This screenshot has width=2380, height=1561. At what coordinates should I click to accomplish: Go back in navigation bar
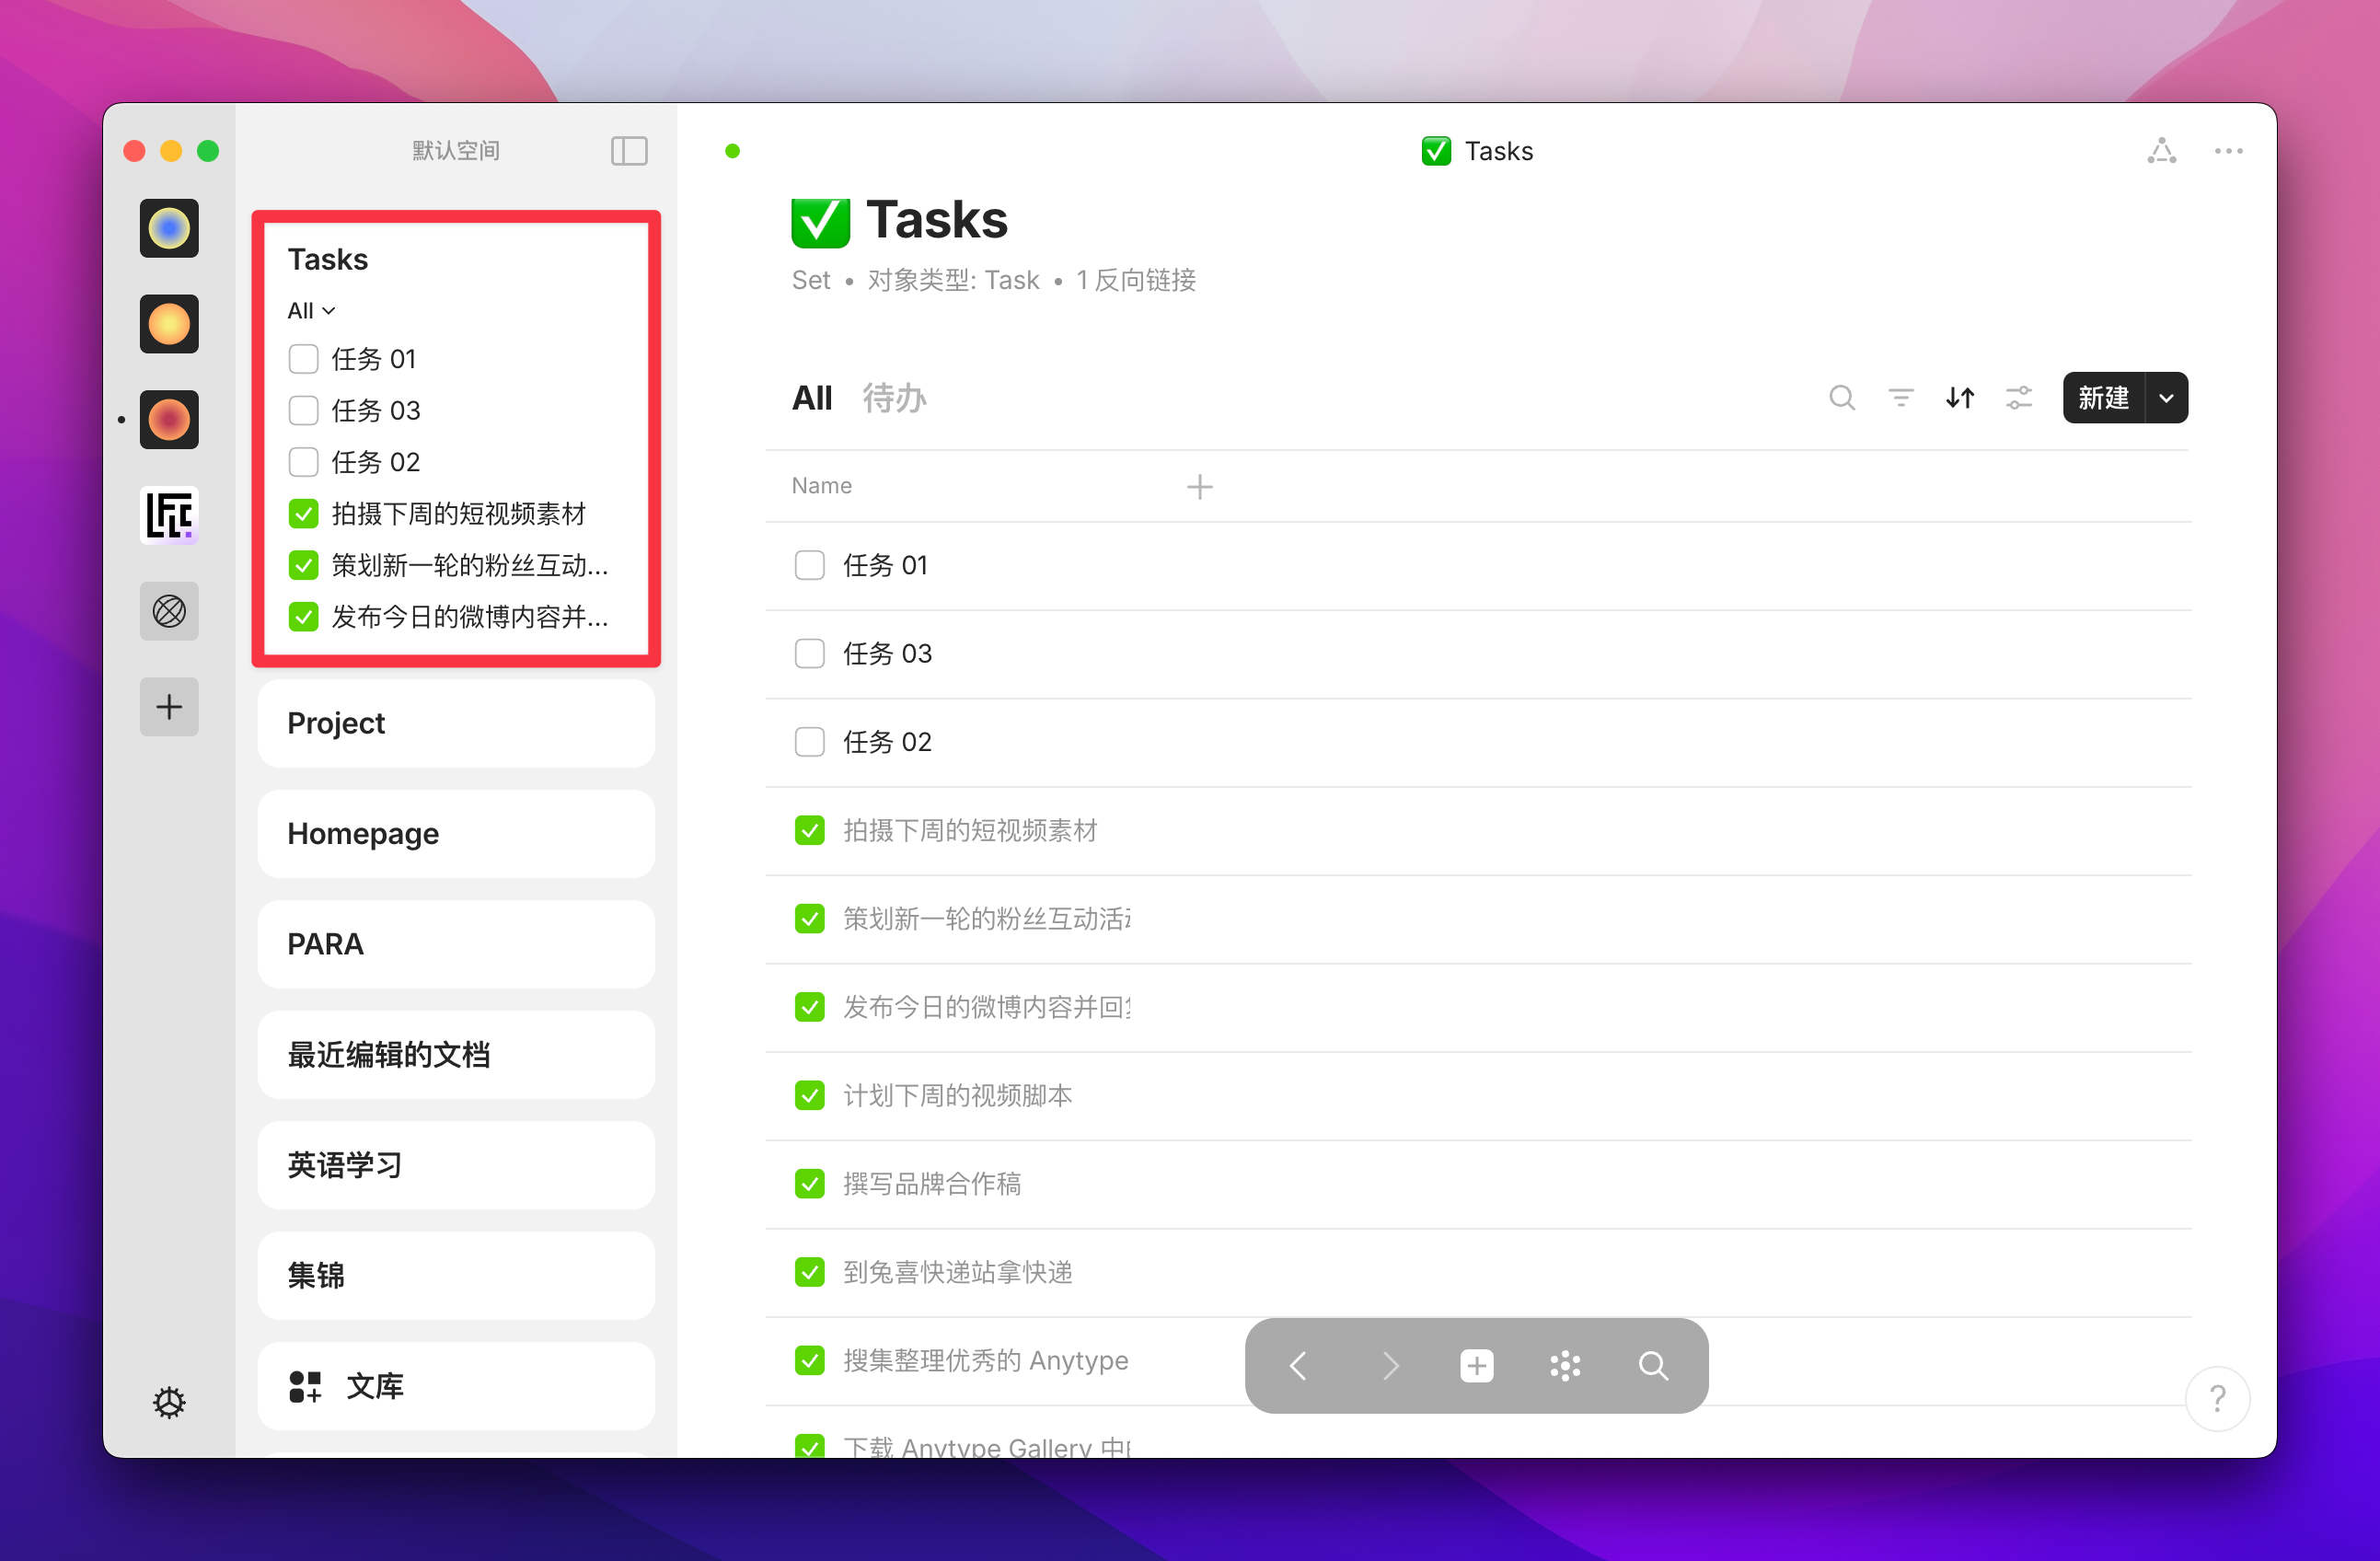(x=1299, y=1366)
